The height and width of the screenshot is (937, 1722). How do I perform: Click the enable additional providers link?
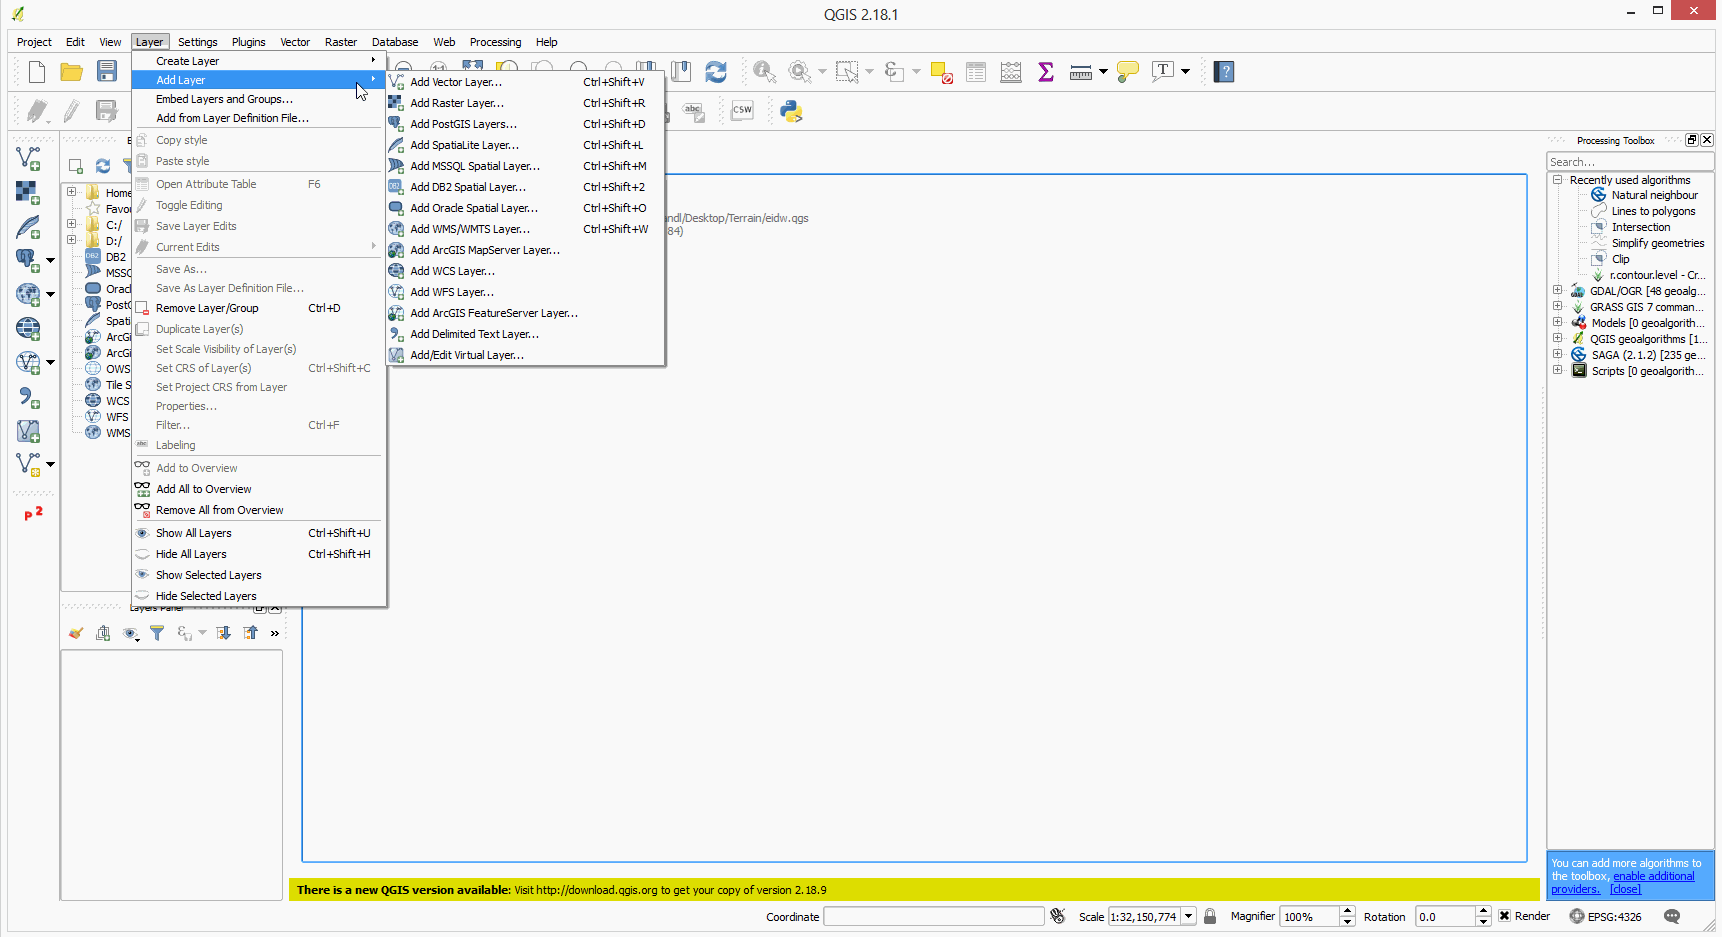point(1655,875)
